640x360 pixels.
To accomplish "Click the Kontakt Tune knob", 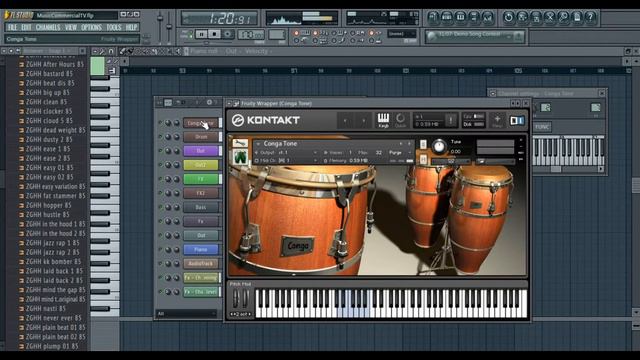I will coord(439,147).
